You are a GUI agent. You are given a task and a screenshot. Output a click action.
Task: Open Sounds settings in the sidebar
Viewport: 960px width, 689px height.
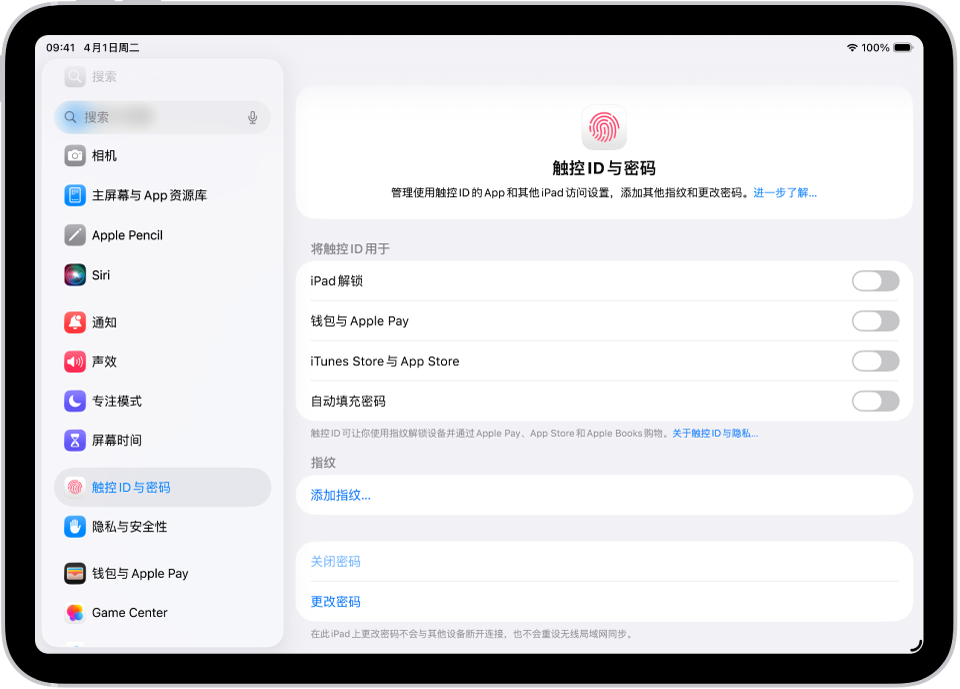pyautogui.click(x=110, y=361)
